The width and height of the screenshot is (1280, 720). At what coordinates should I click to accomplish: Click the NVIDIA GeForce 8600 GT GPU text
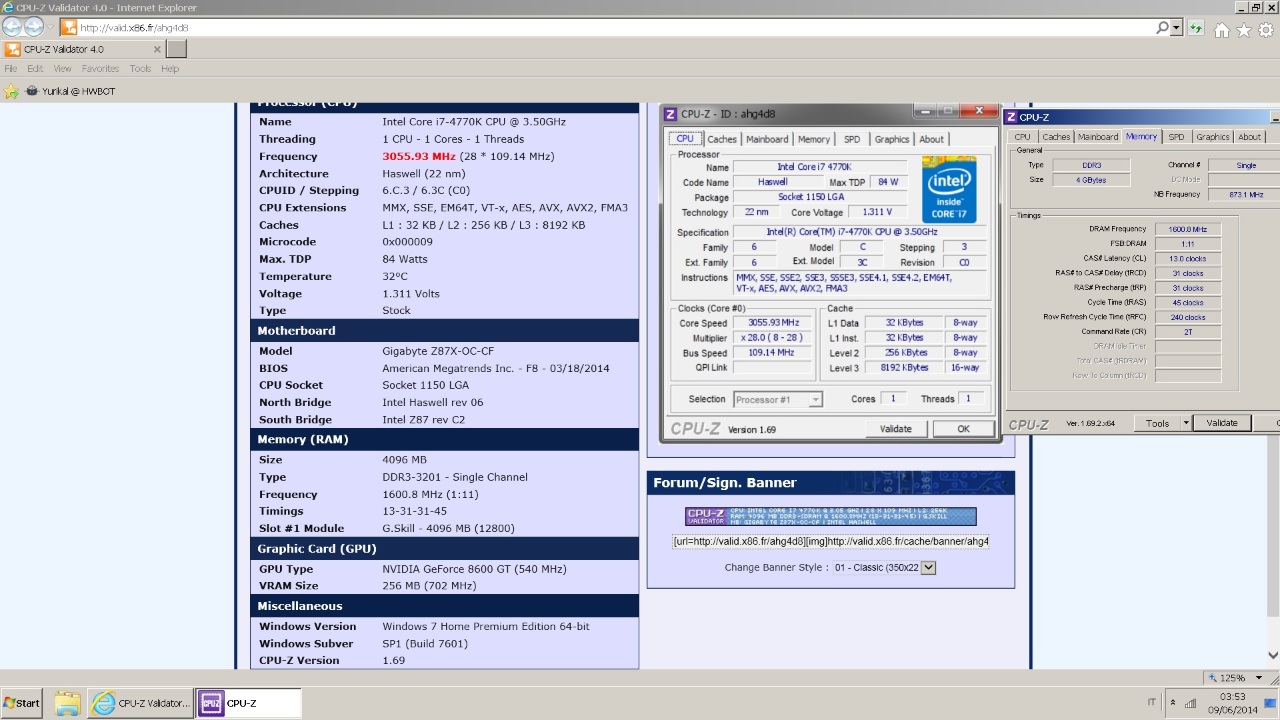coord(474,569)
